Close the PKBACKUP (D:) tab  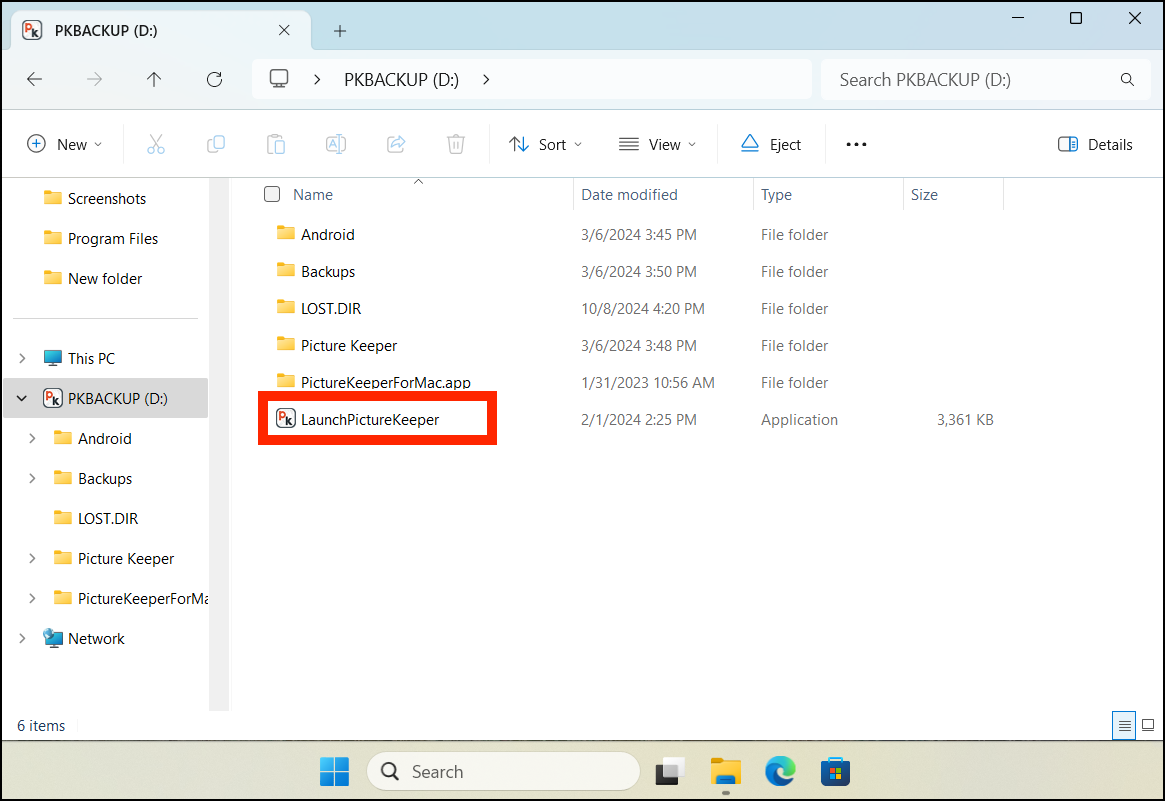click(284, 30)
